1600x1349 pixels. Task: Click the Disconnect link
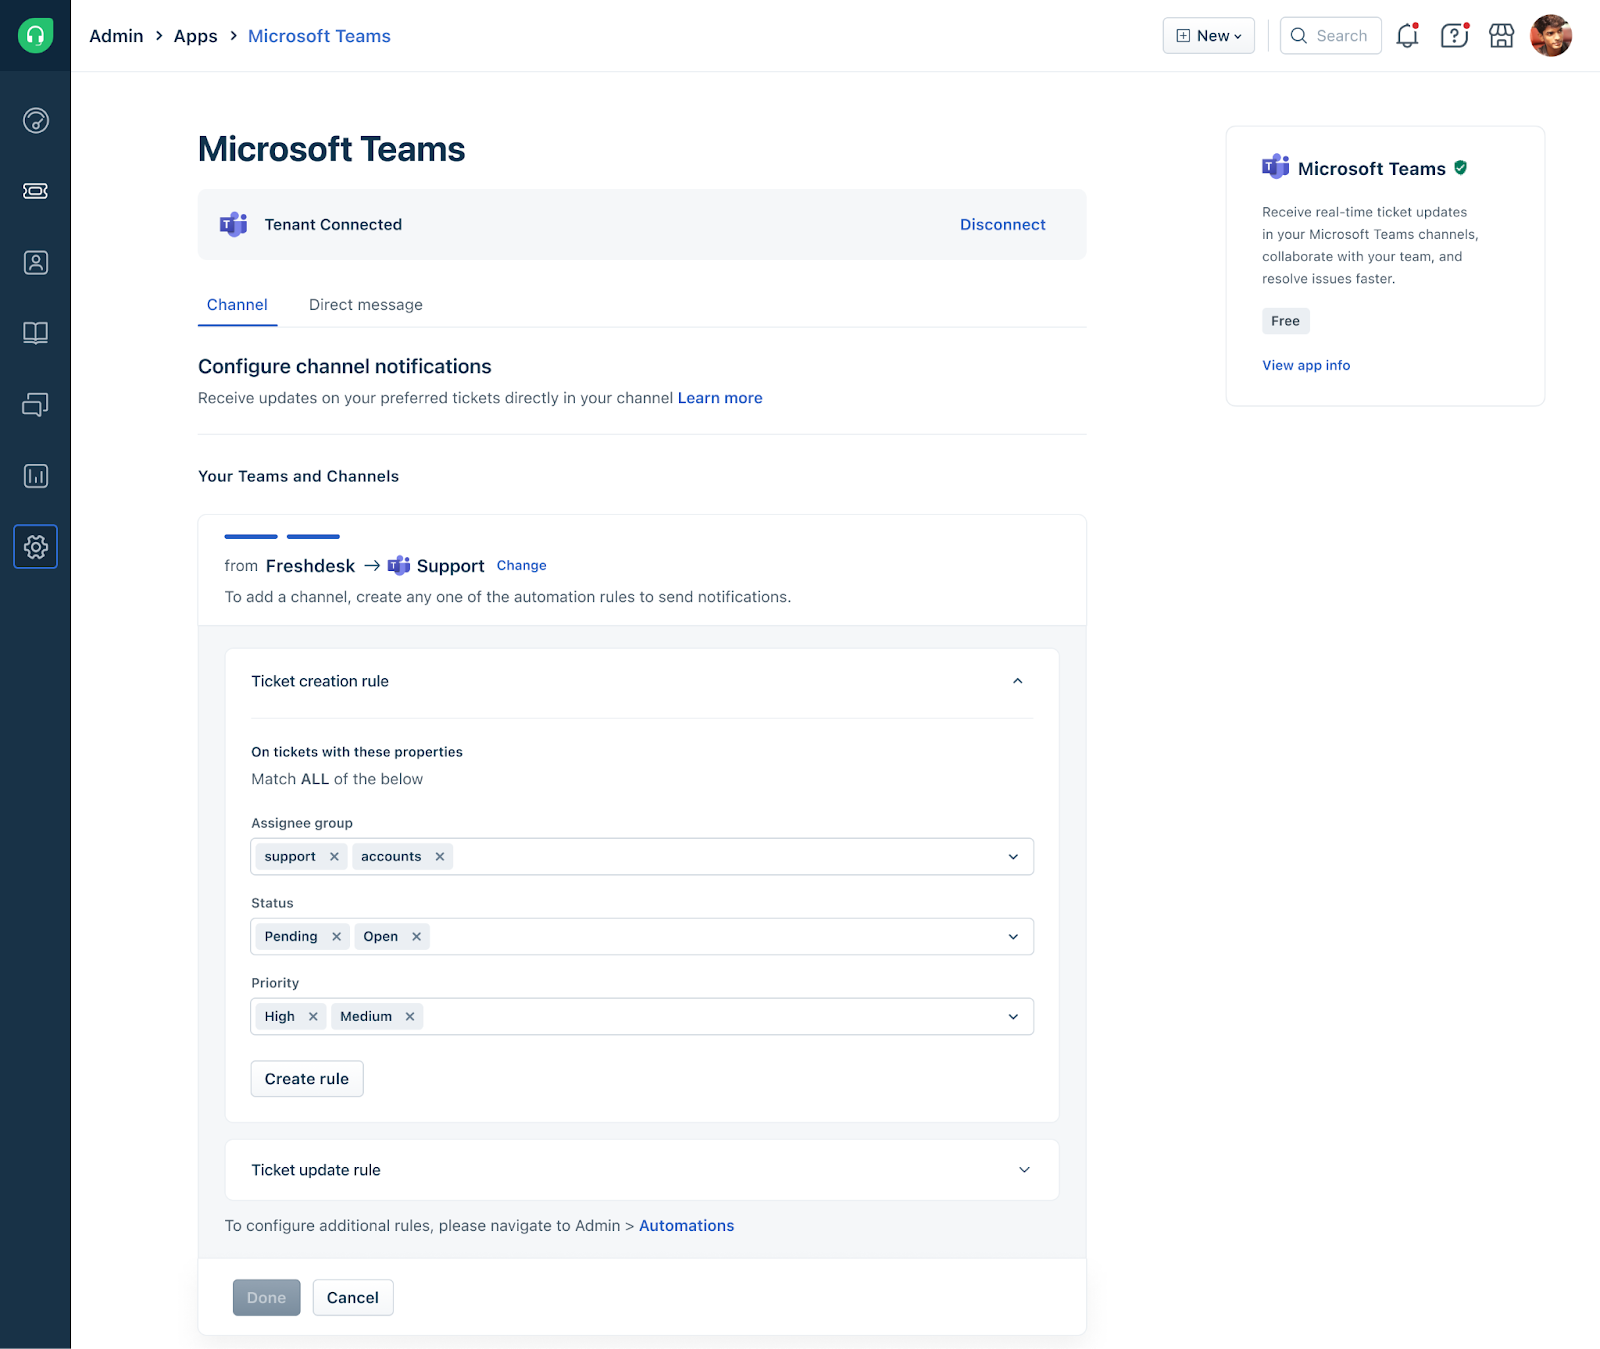(1003, 225)
